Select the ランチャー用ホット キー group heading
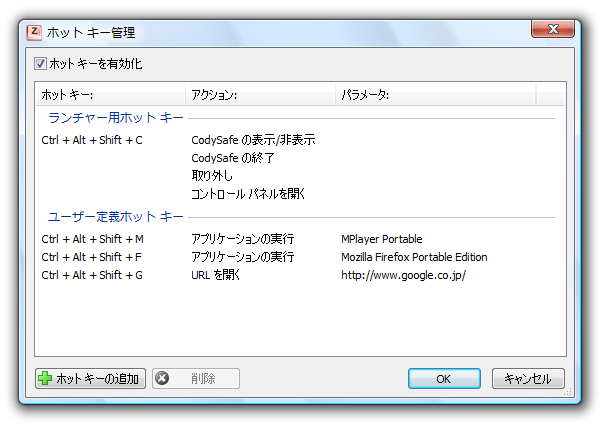The image size is (604, 429). 116,118
